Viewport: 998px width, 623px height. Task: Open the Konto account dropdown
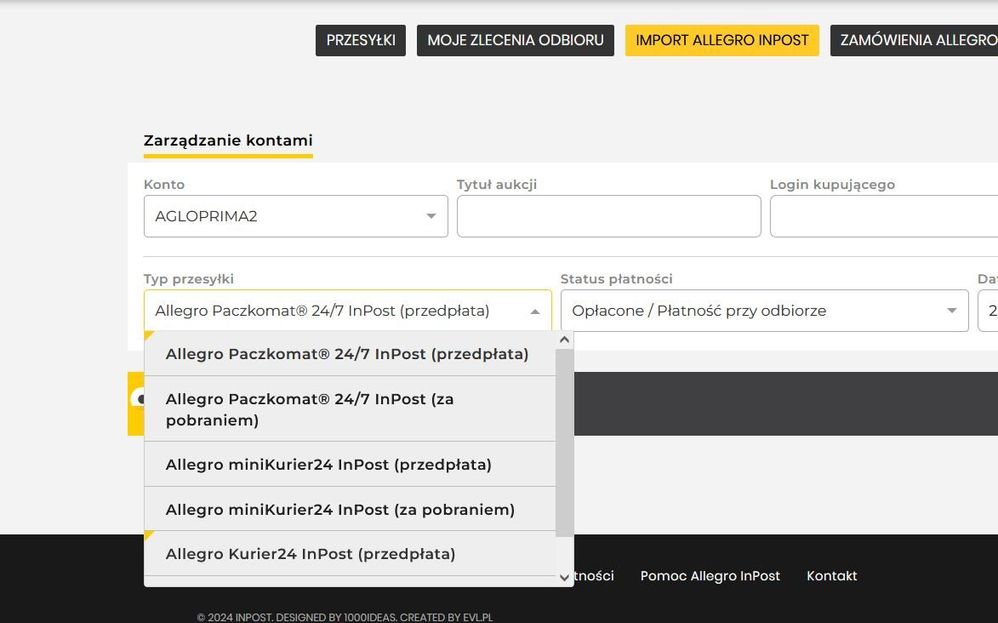[295, 215]
